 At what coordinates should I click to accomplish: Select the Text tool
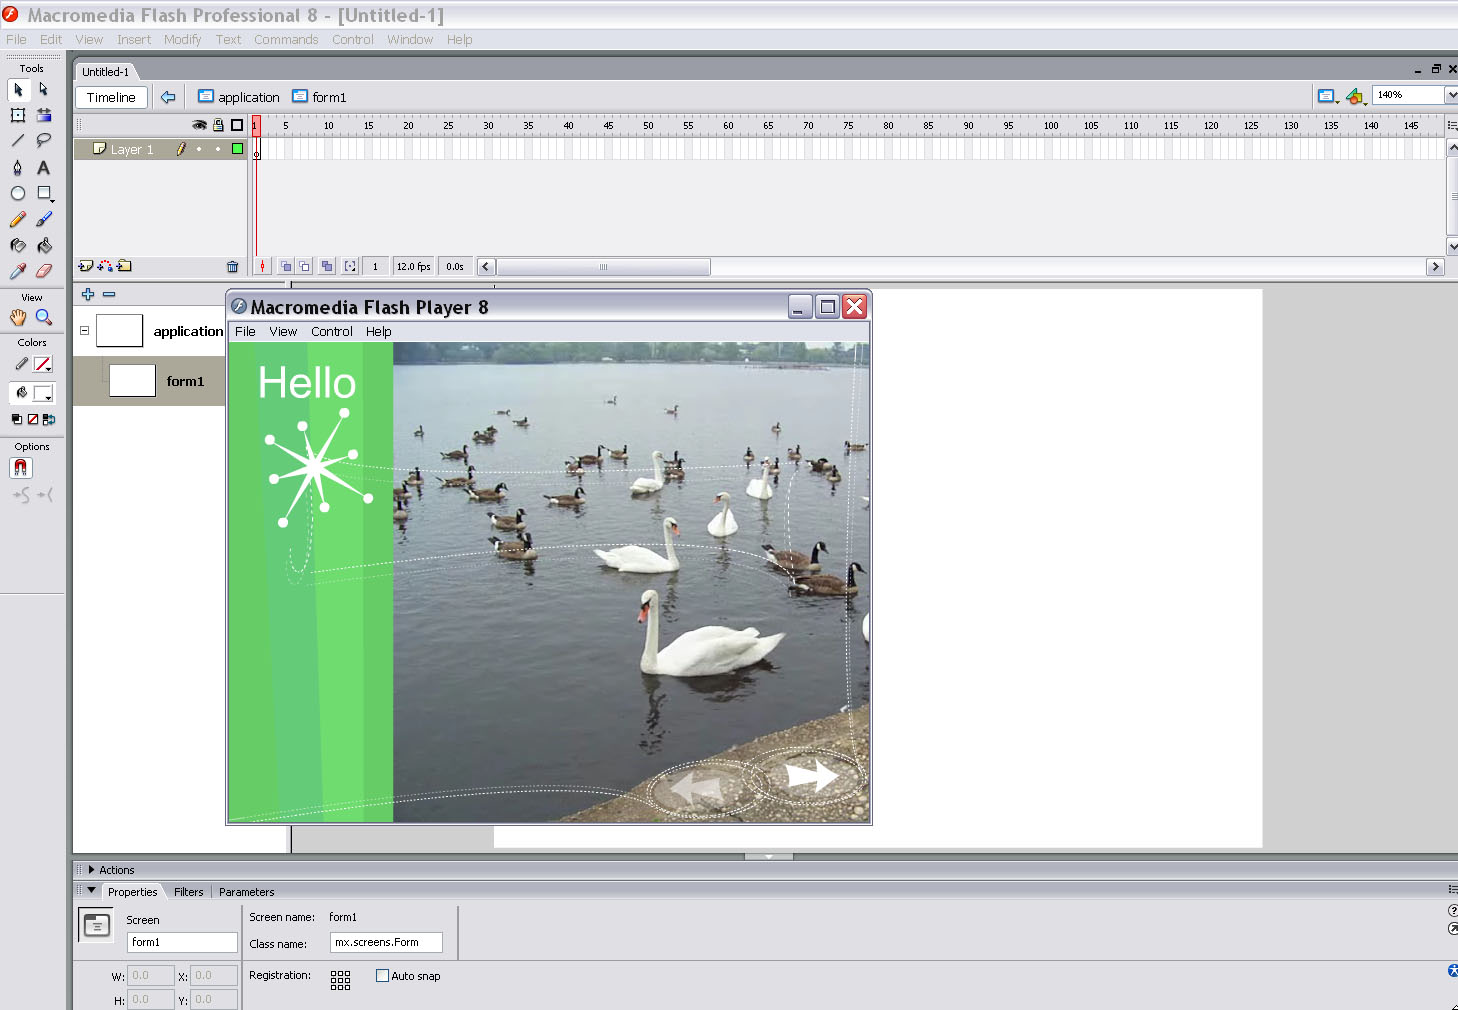[43, 168]
